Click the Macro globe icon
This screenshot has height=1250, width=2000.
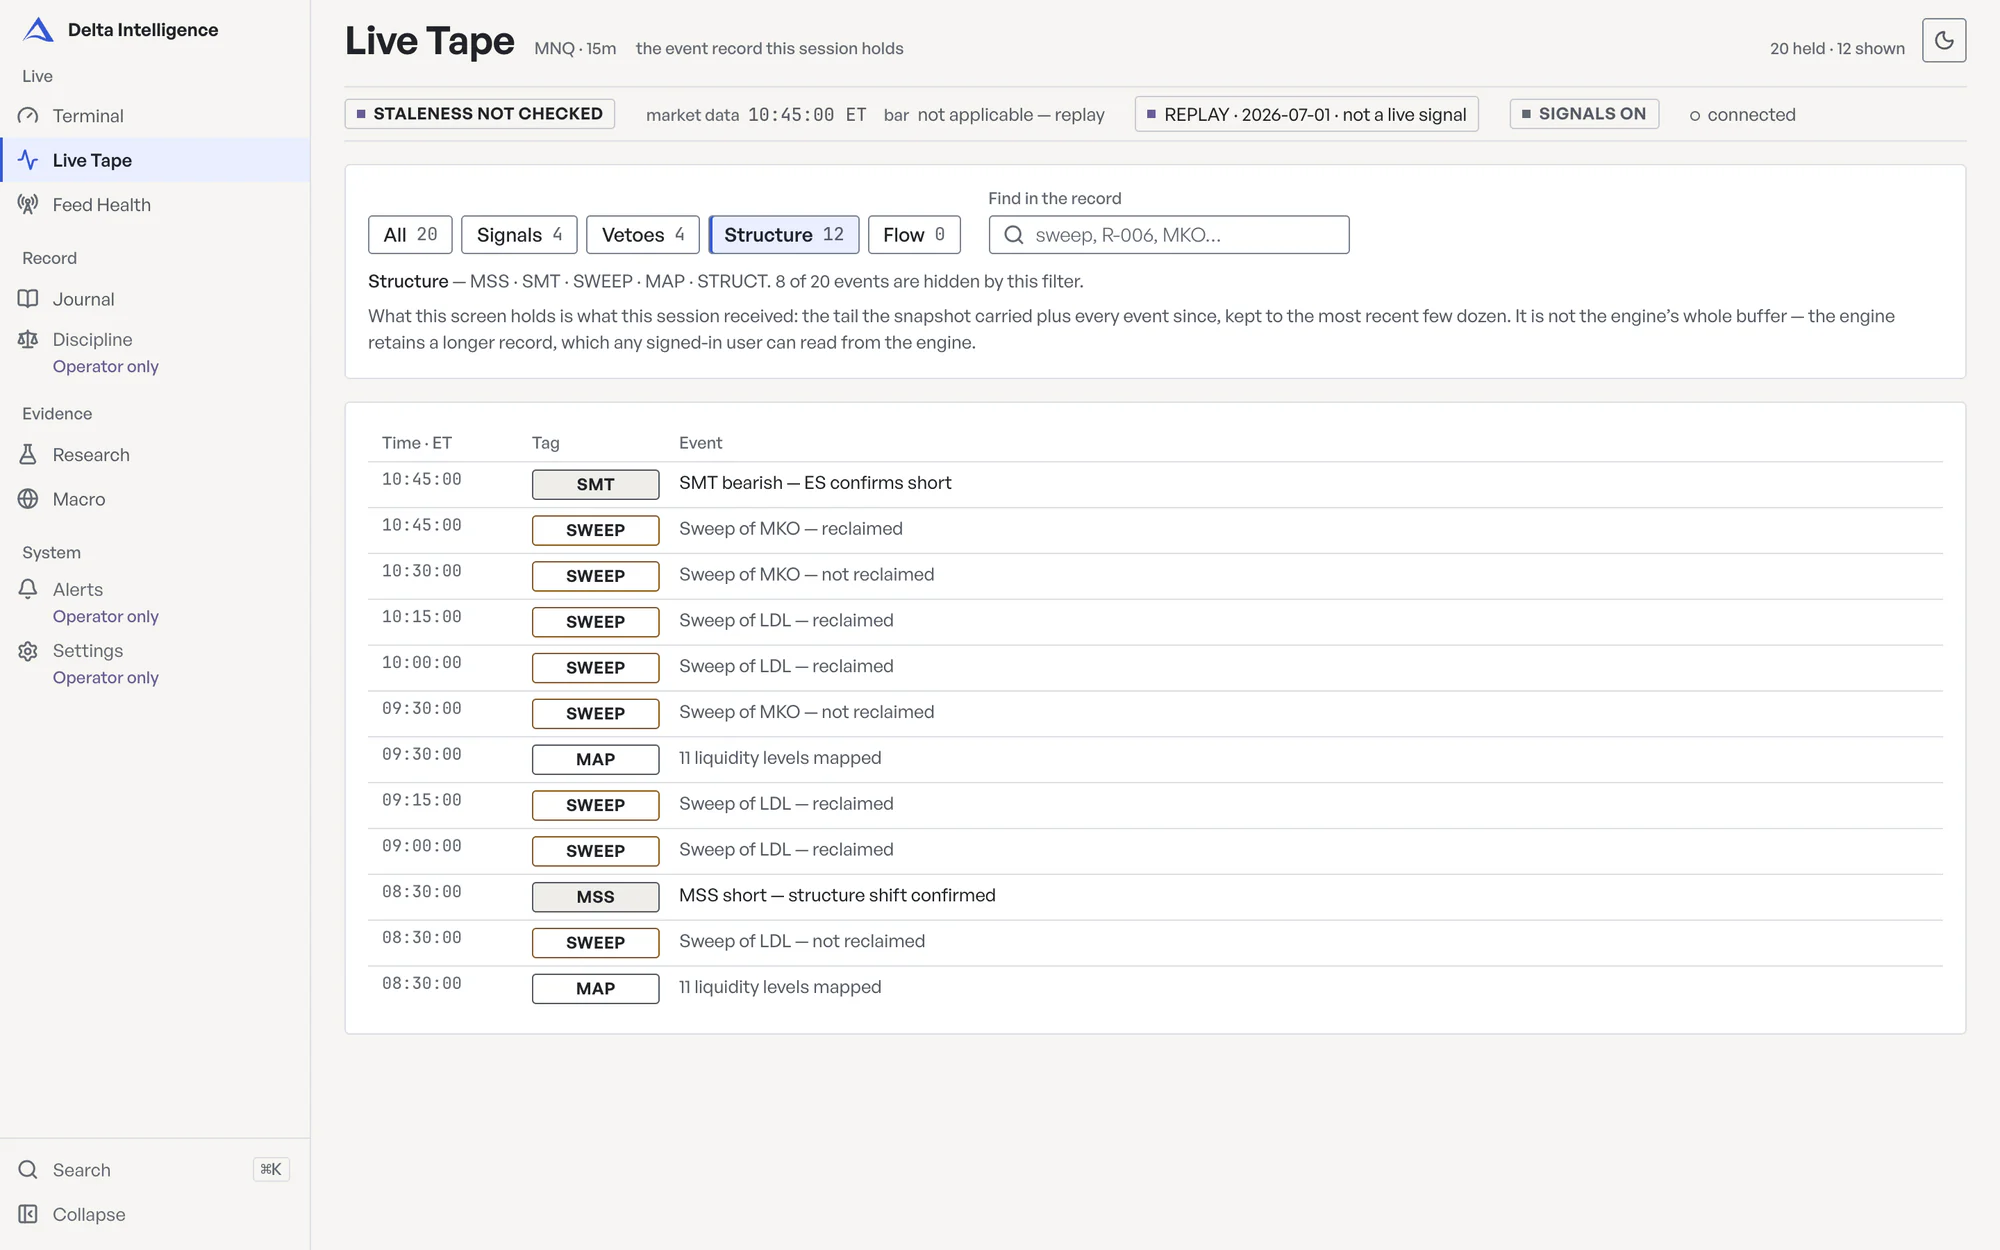28,499
